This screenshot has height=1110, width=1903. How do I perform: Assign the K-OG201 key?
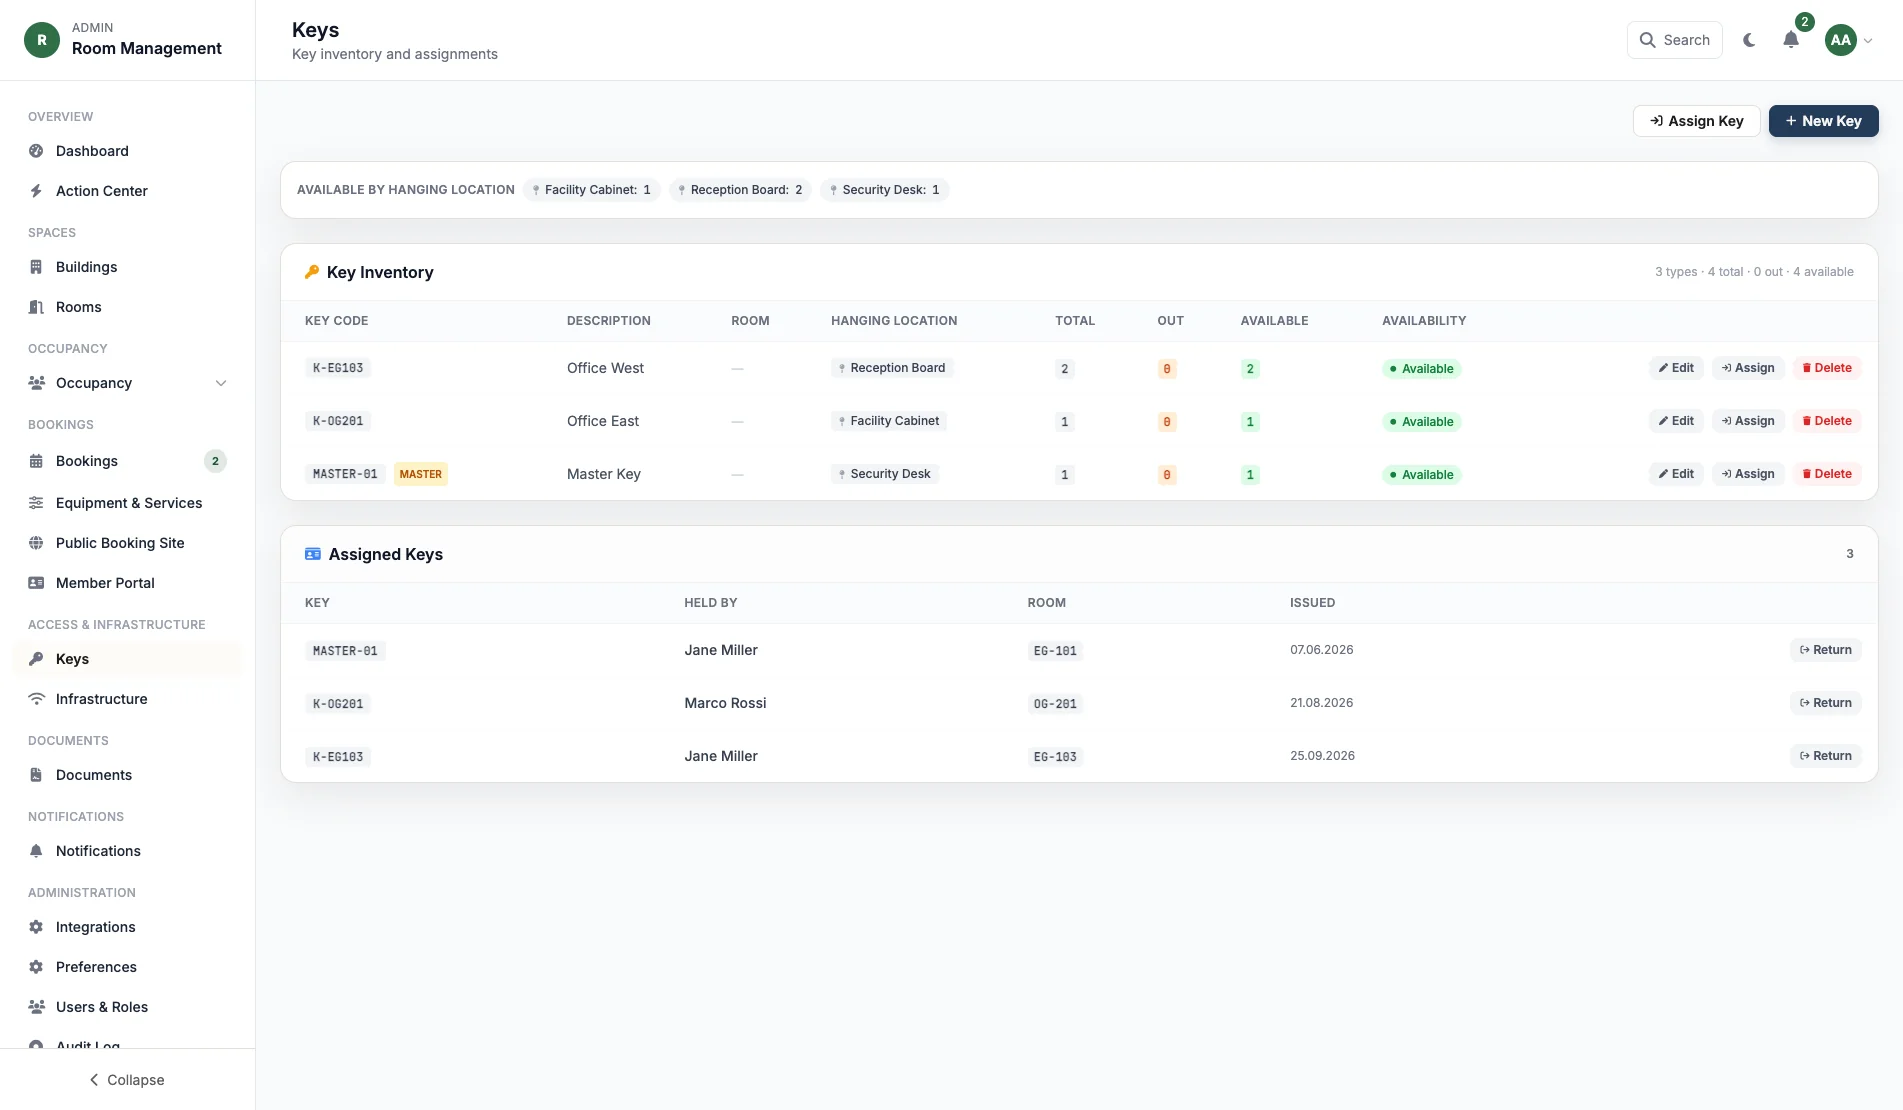1748,421
